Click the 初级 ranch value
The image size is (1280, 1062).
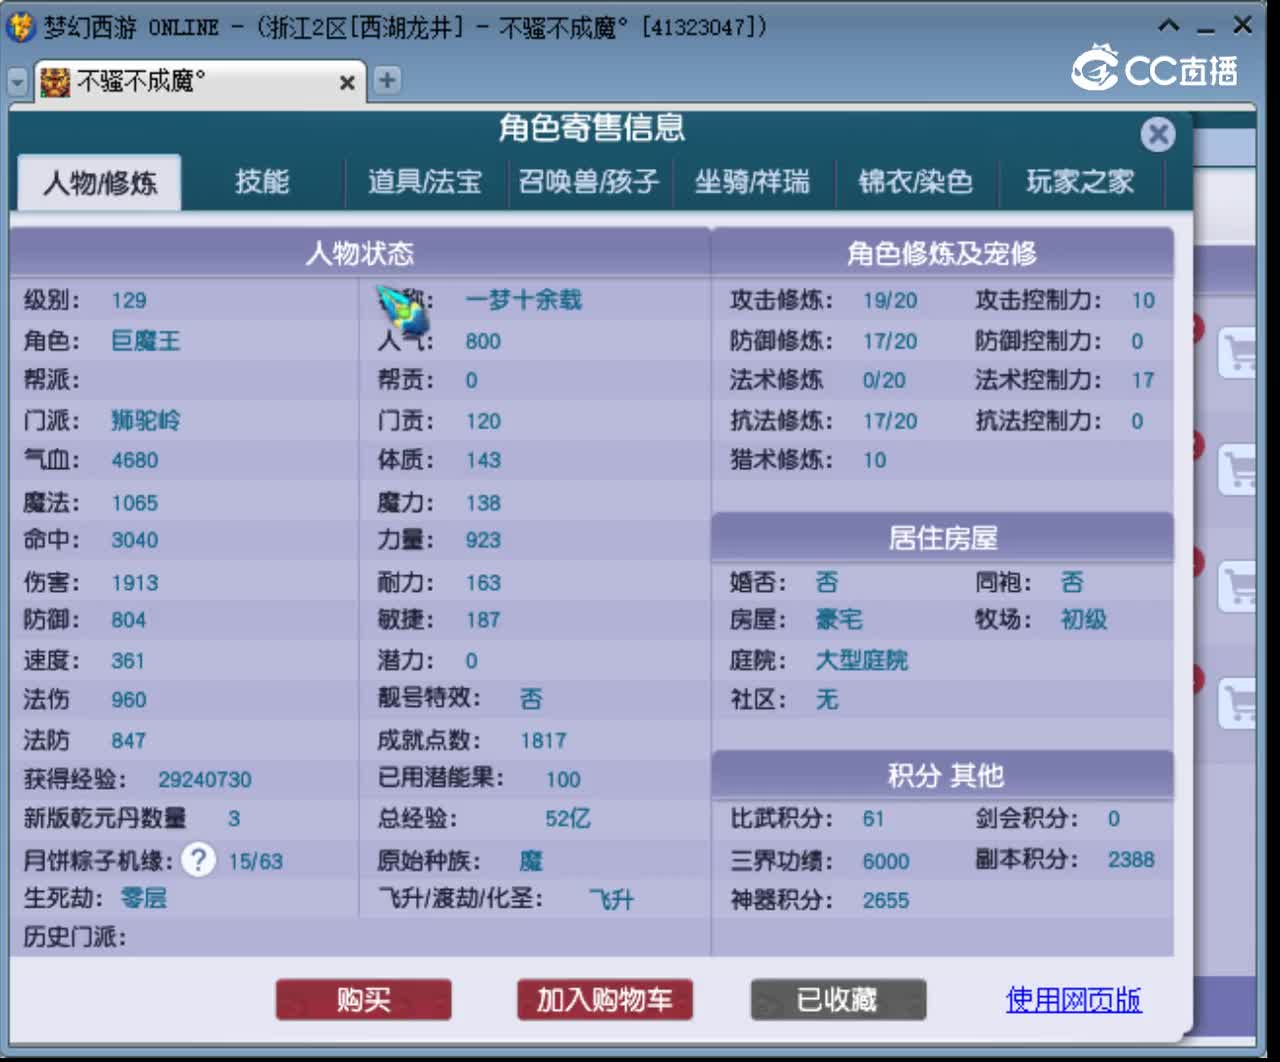1083,620
